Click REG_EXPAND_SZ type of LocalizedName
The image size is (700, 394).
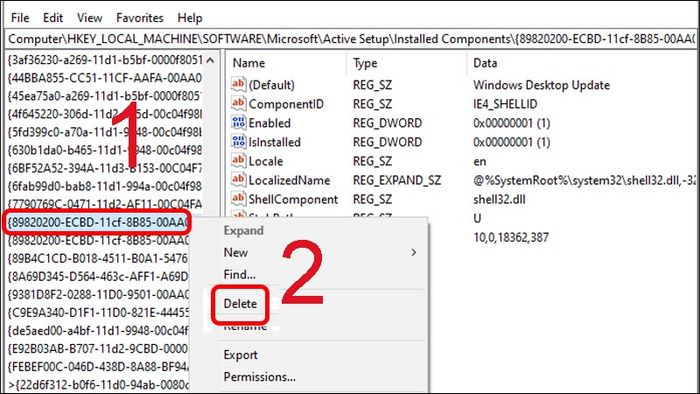pyautogui.click(x=397, y=180)
